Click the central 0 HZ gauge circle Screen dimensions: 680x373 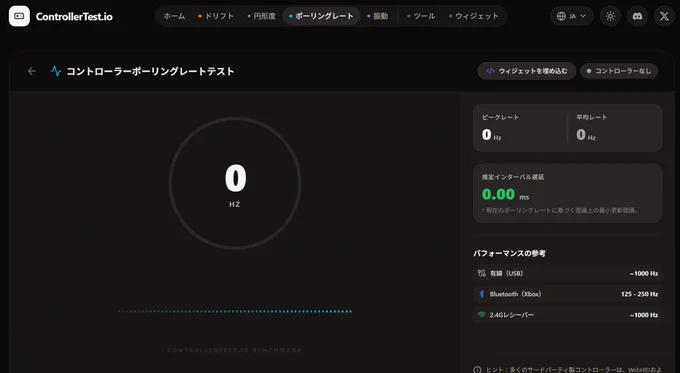coord(235,183)
